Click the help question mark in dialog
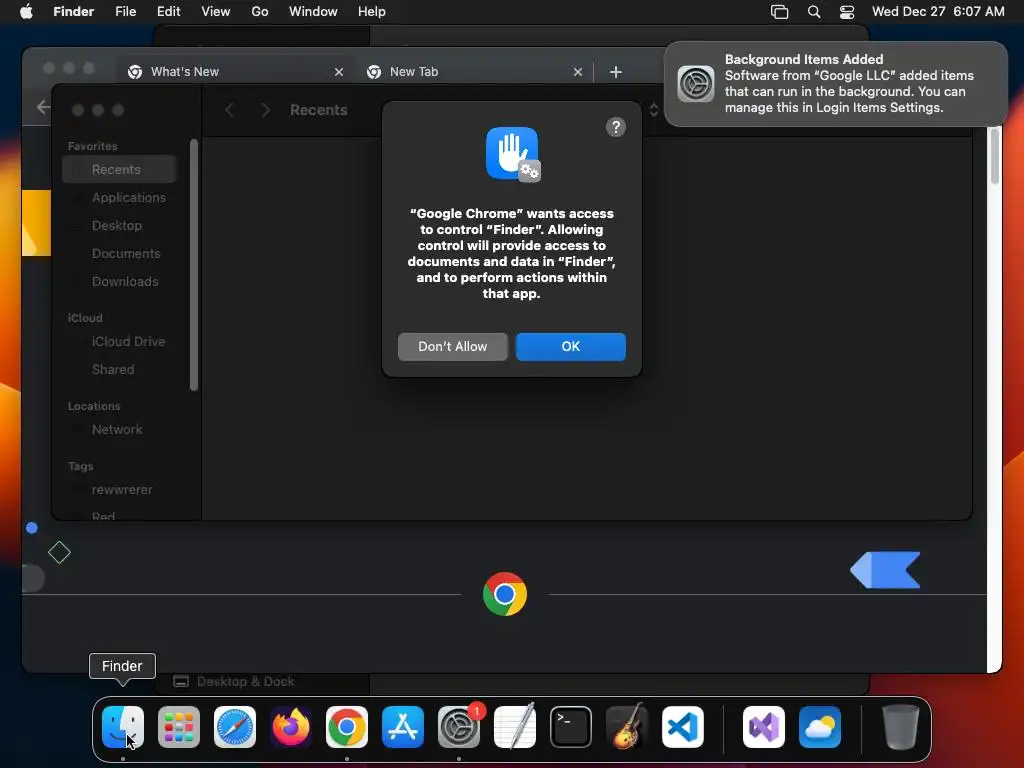The width and height of the screenshot is (1024, 768). (x=616, y=127)
